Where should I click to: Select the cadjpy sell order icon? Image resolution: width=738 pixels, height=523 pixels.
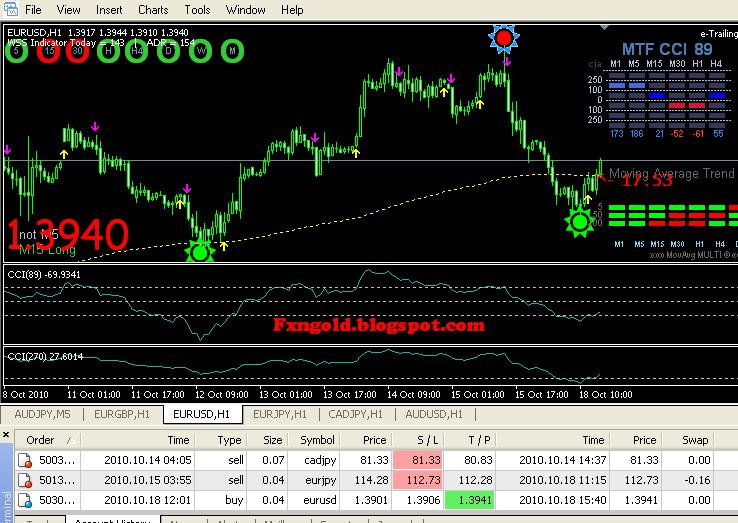tap(24, 460)
